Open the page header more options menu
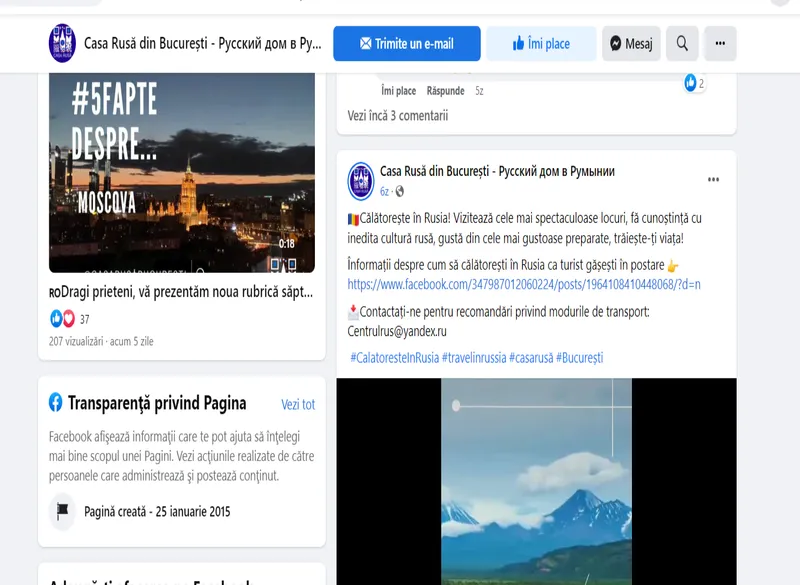The image size is (800, 585). click(720, 44)
